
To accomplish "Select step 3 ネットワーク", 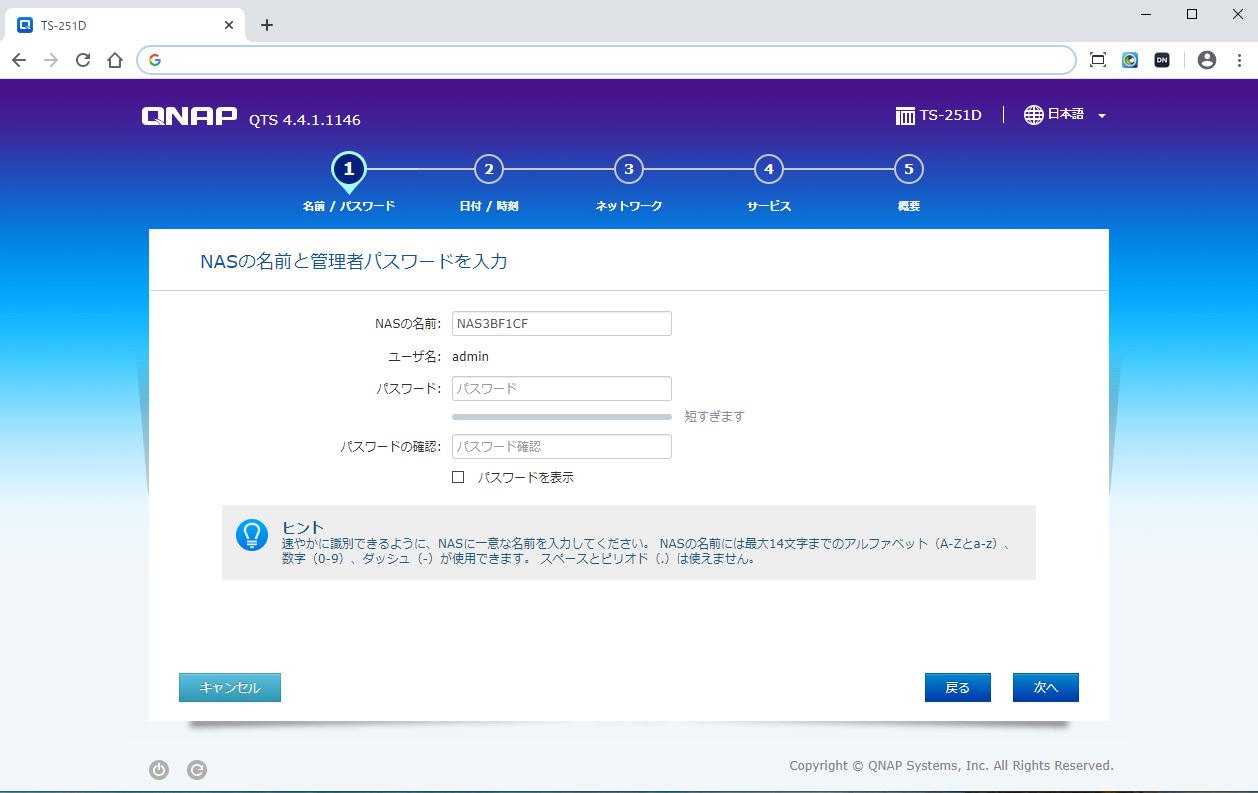I will click(628, 170).
